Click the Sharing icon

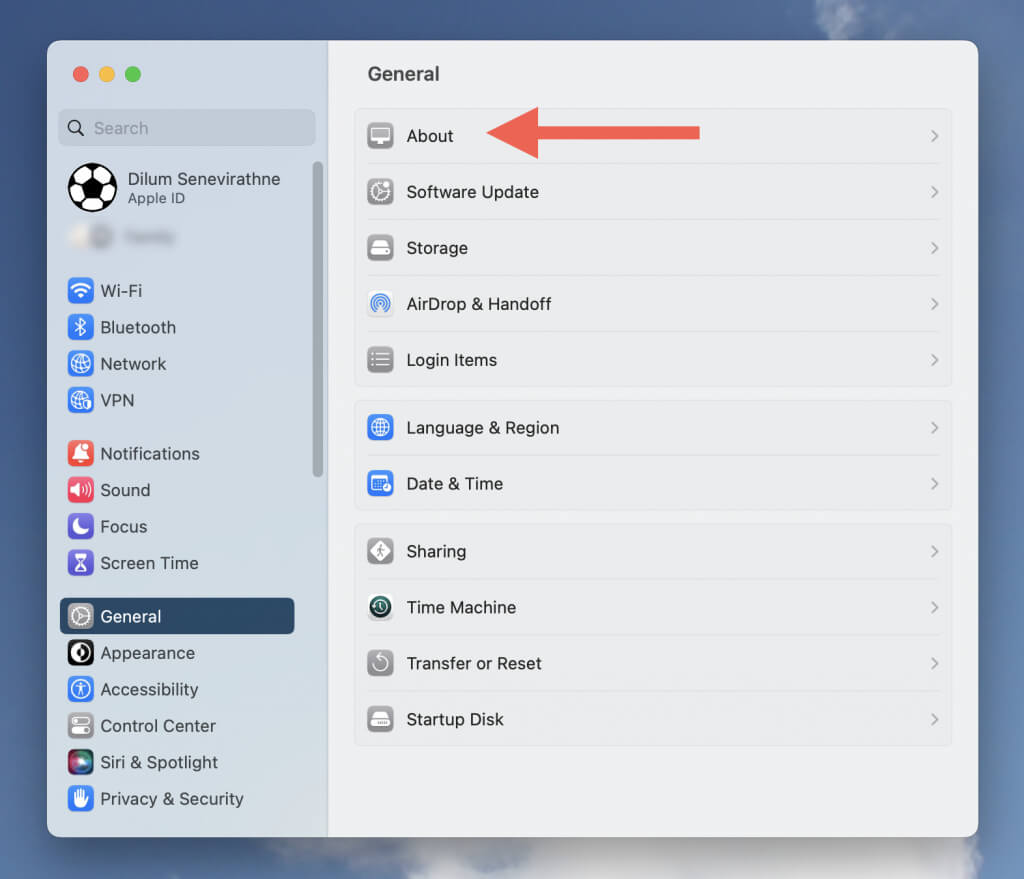click(380, 551)
